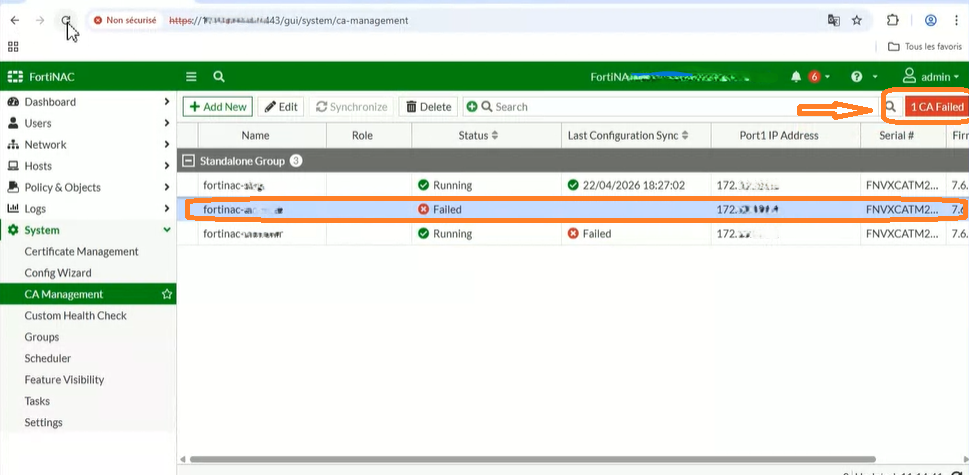Bookmark page with the star icon
The width and height of the screenshot is (969, 475).
click(x=857, y=20)
